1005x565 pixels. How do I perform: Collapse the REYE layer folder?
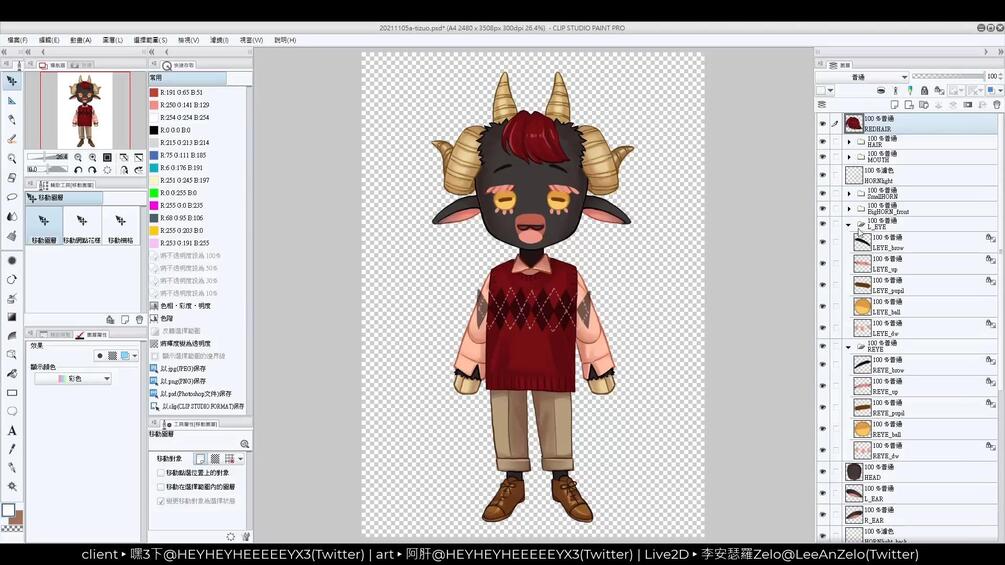click(x=849, y=347)
